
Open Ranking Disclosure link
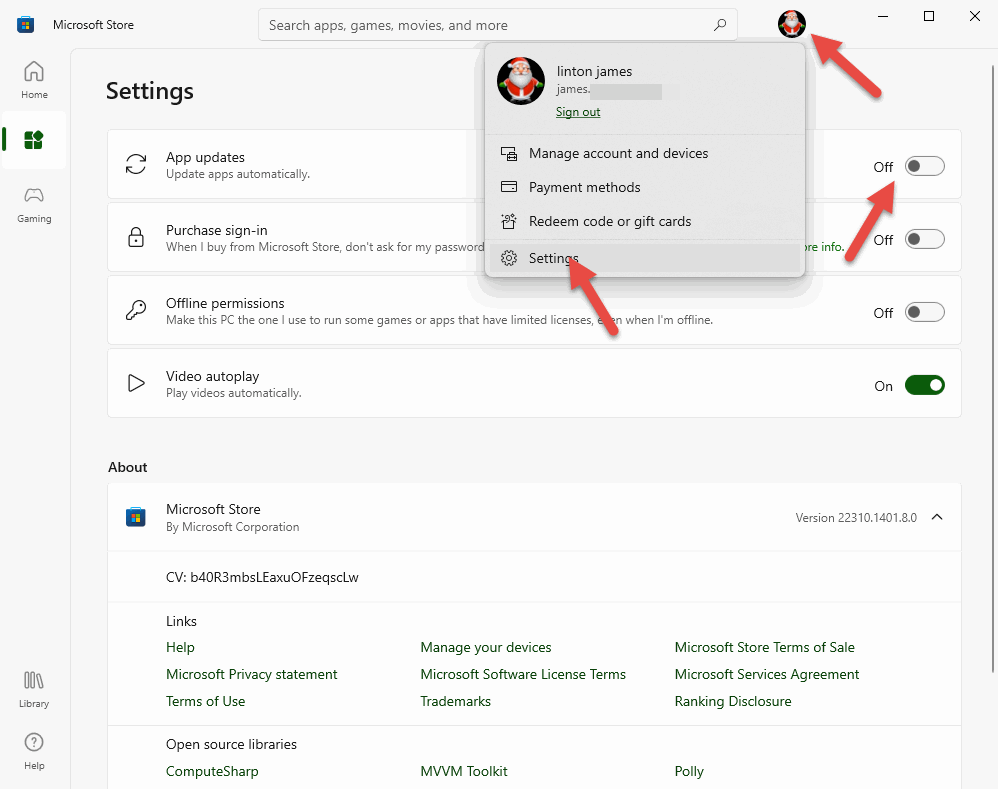point(733,701)
